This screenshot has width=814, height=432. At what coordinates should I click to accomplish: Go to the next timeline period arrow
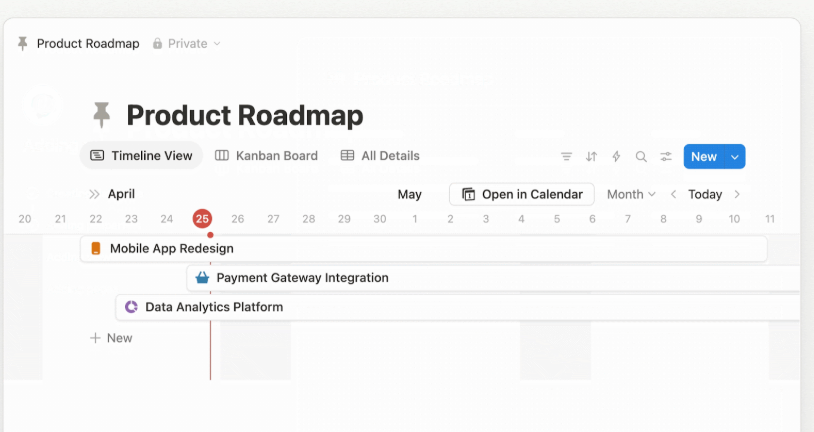(x=737, y=194)
